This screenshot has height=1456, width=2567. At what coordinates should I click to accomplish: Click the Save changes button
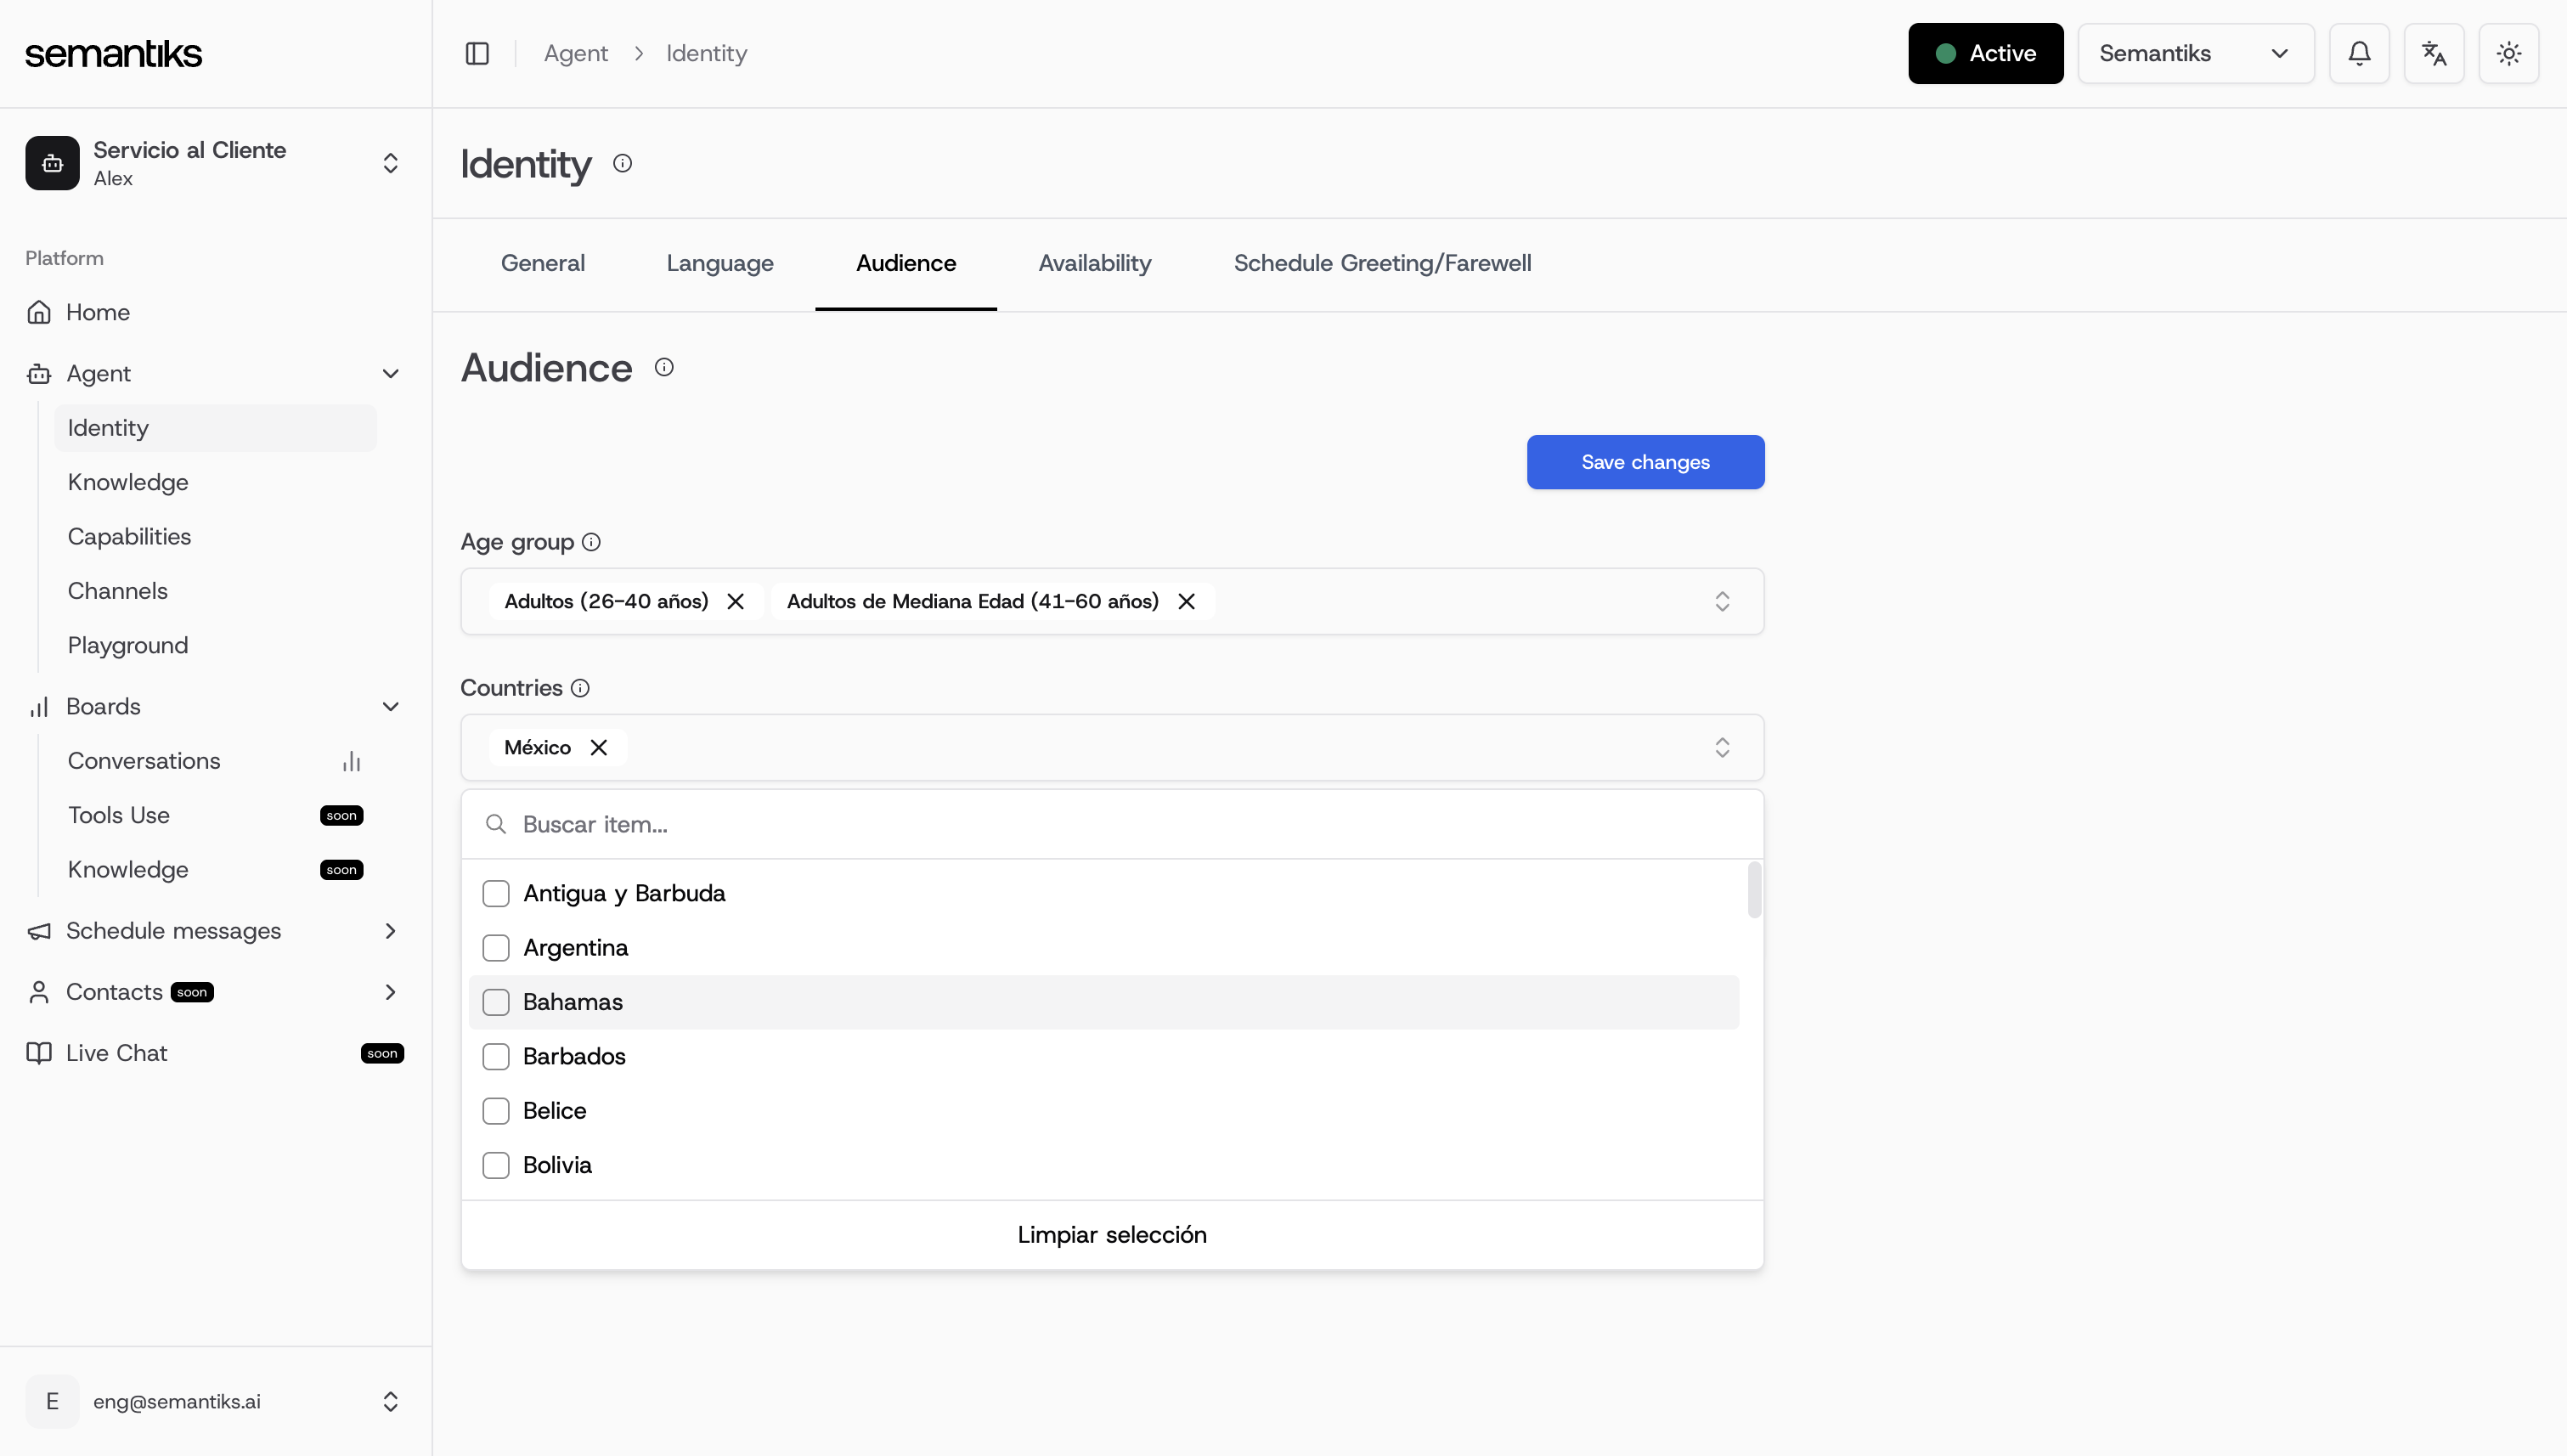coord(1644,462)
